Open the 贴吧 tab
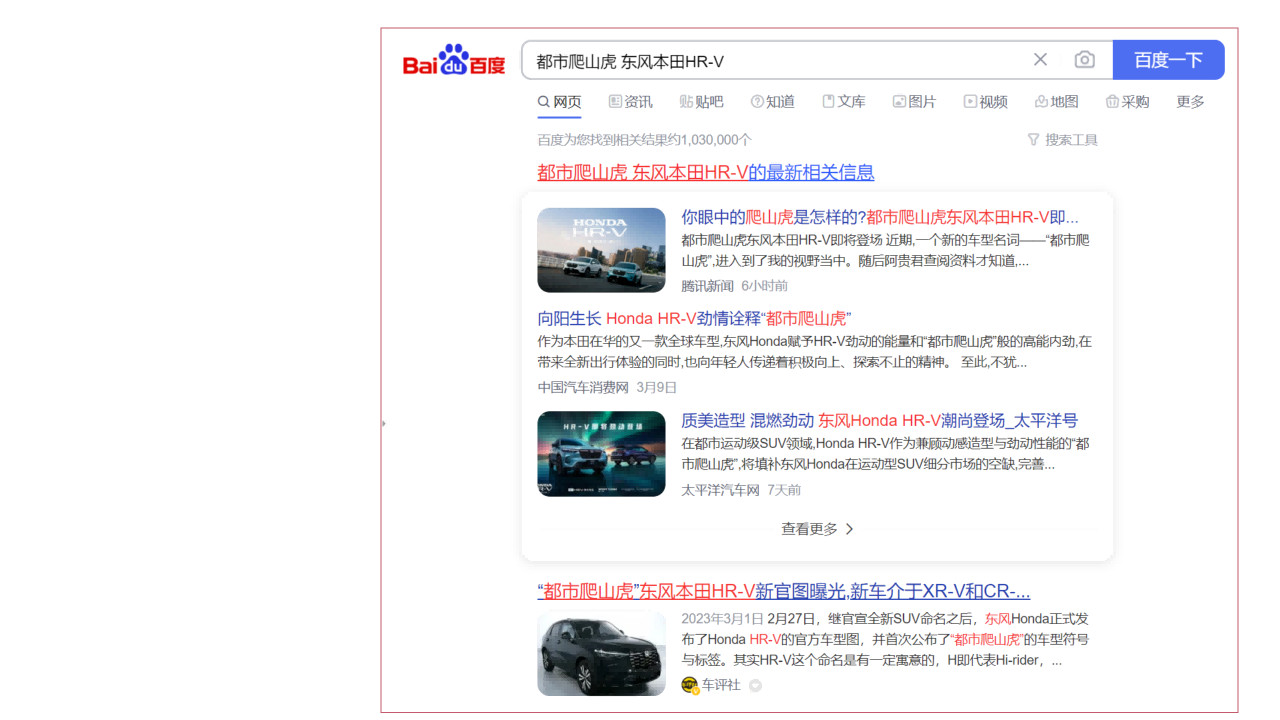This screenshot has height=720, width=1280. tap(701, 102)
